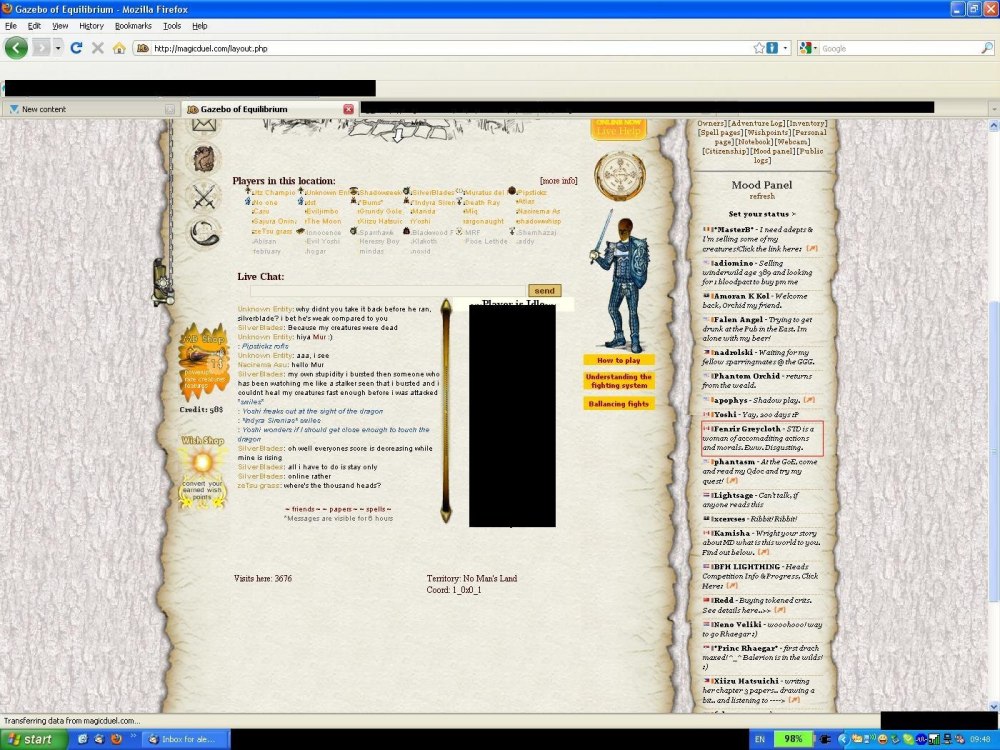Send the live chat message
This screenshot has width=1000, height=750.
click(544, 291)
